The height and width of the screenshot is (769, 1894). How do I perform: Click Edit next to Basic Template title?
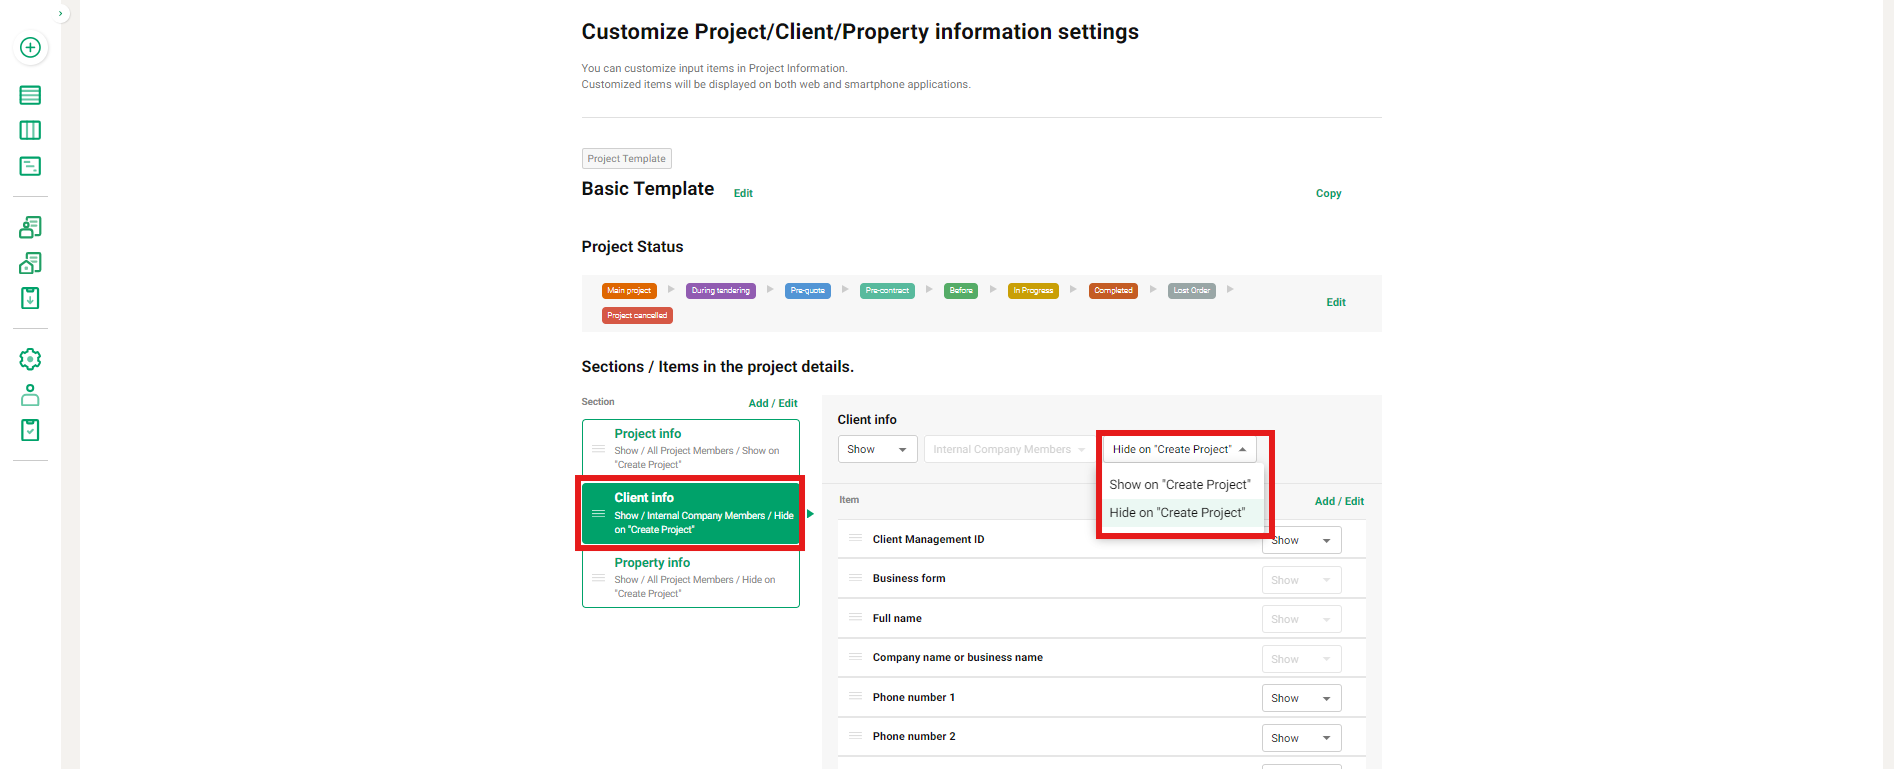coord(743,194)
